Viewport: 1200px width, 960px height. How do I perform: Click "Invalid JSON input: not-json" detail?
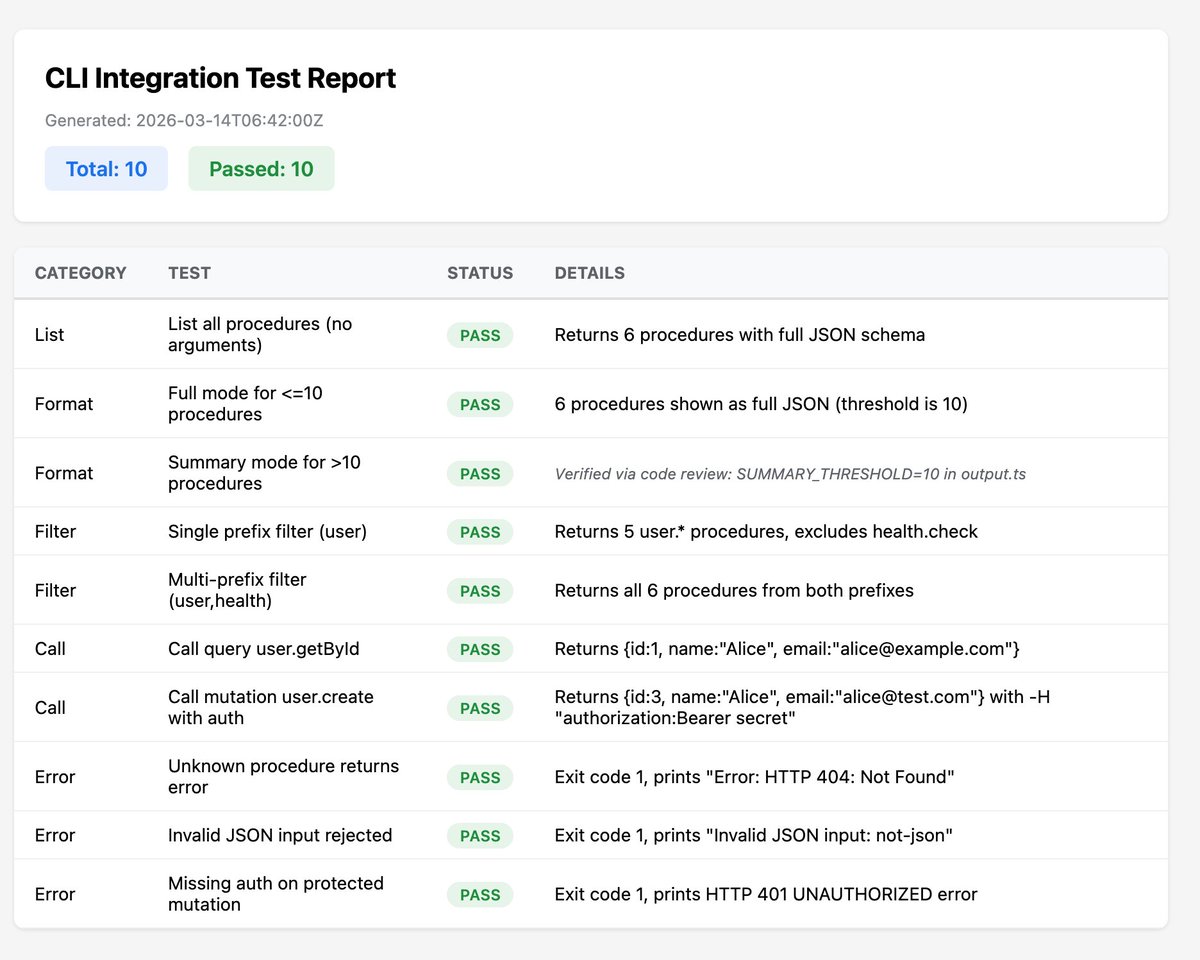[754, 835]
